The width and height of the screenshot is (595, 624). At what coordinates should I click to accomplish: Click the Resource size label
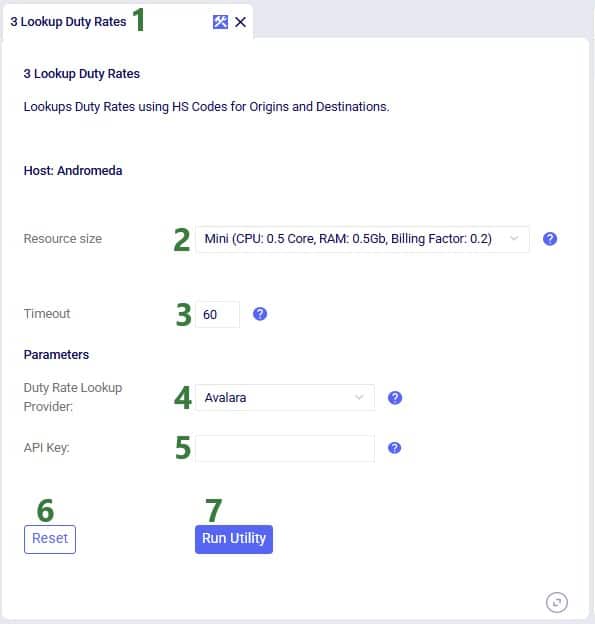coord(63,239)
